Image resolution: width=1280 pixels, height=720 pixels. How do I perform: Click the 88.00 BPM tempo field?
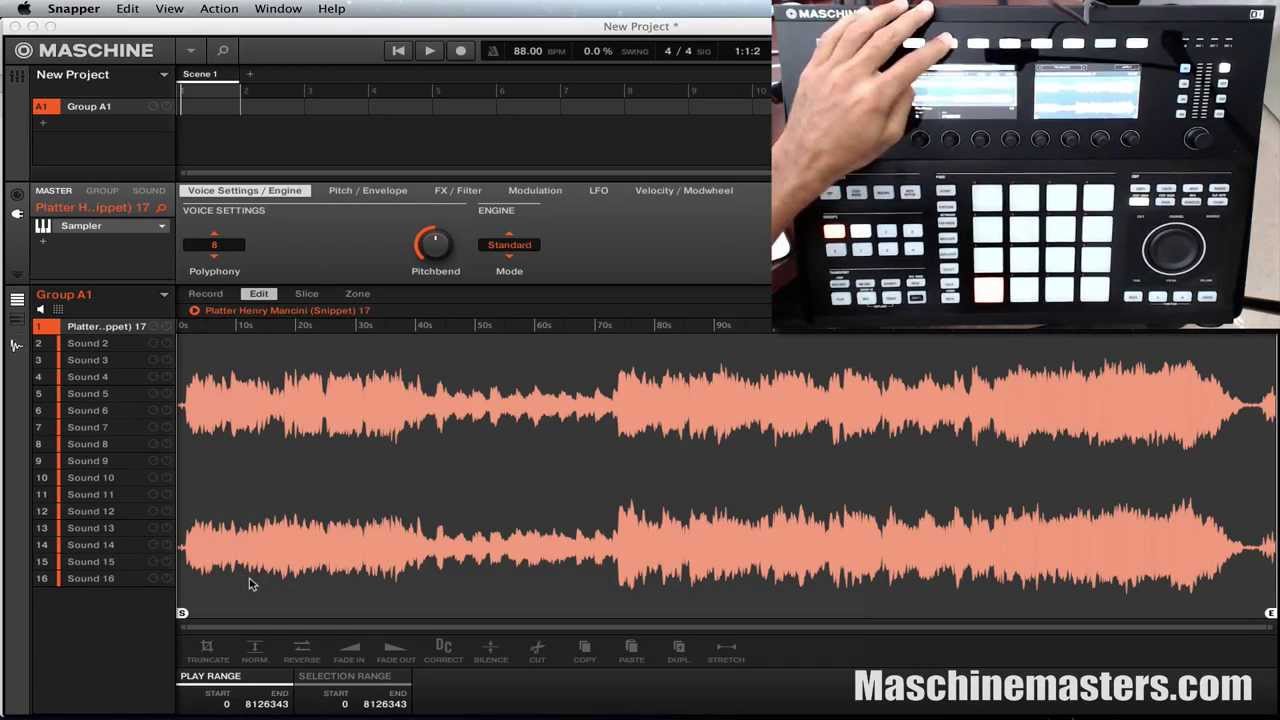(x=527, y=51)
